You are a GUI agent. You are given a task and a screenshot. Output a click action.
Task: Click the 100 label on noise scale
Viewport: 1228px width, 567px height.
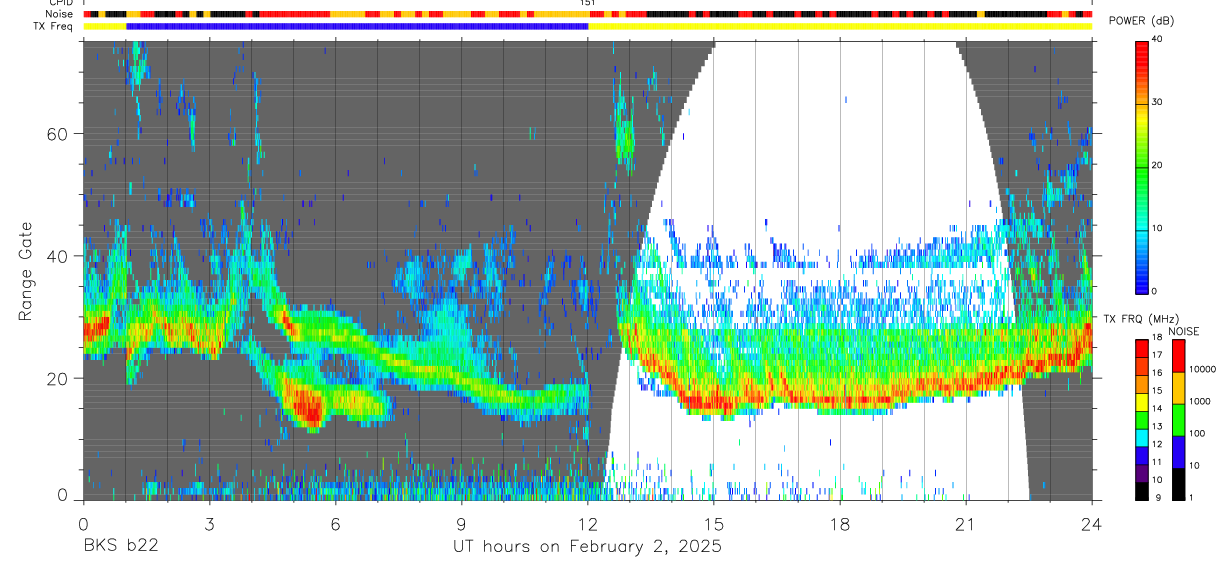coord(1196,433)
